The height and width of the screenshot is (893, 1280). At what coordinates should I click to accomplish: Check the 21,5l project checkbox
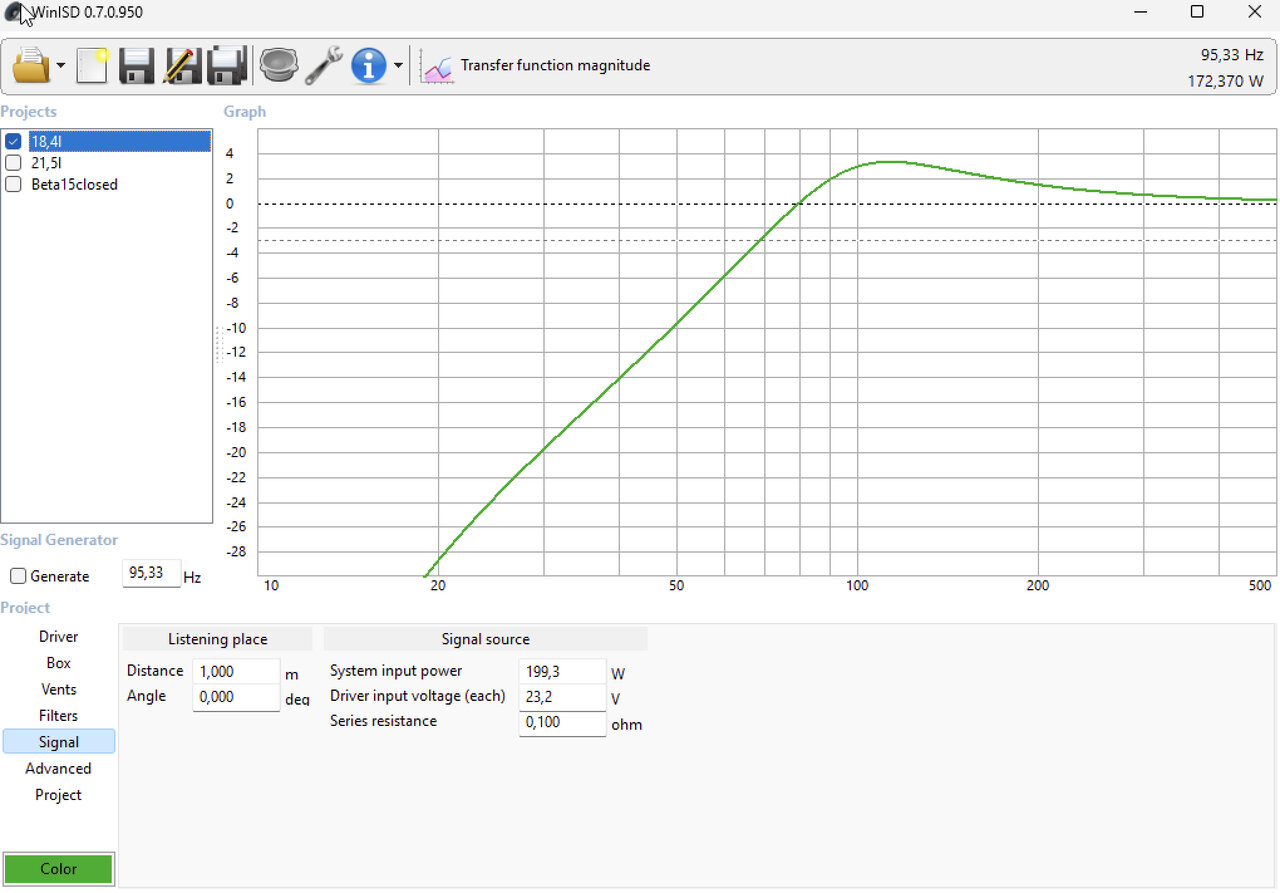(x=13, y=162)
